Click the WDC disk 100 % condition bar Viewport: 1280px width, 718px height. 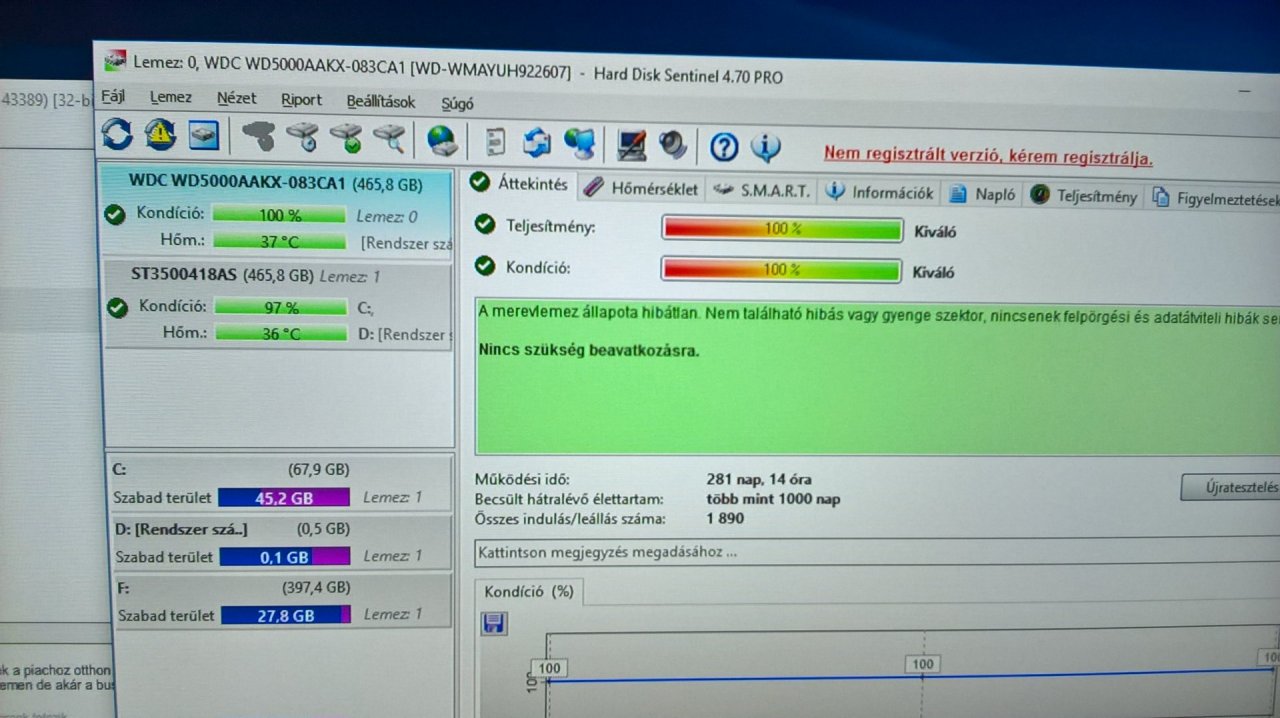pos(279,215)
